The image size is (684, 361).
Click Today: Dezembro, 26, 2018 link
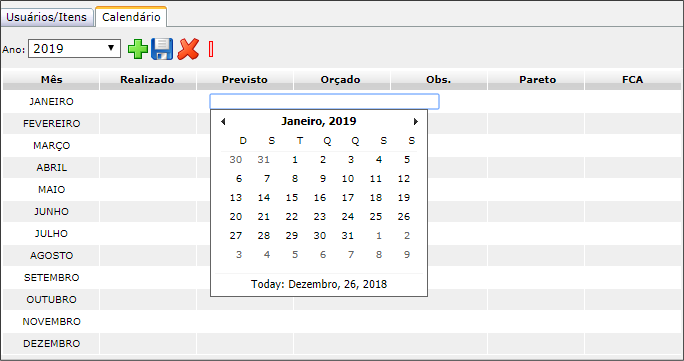(x=318, y=284)
